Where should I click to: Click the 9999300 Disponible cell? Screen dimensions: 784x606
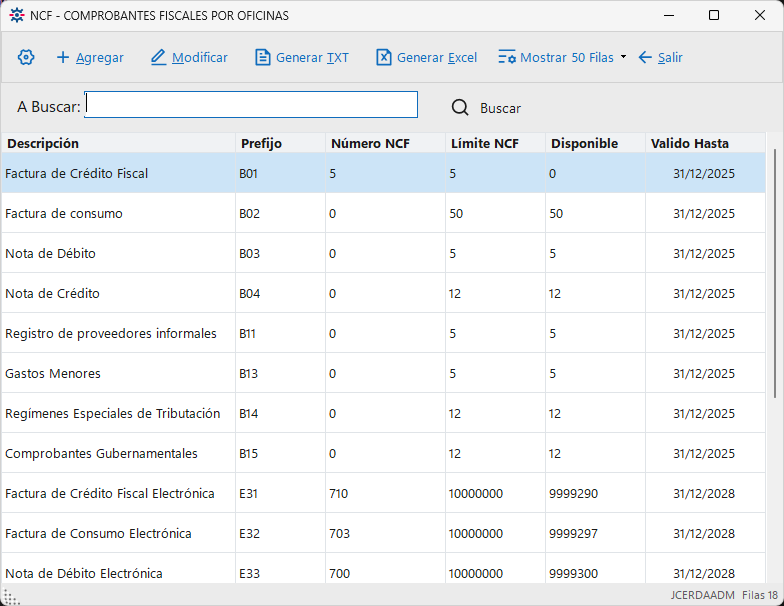596,568
